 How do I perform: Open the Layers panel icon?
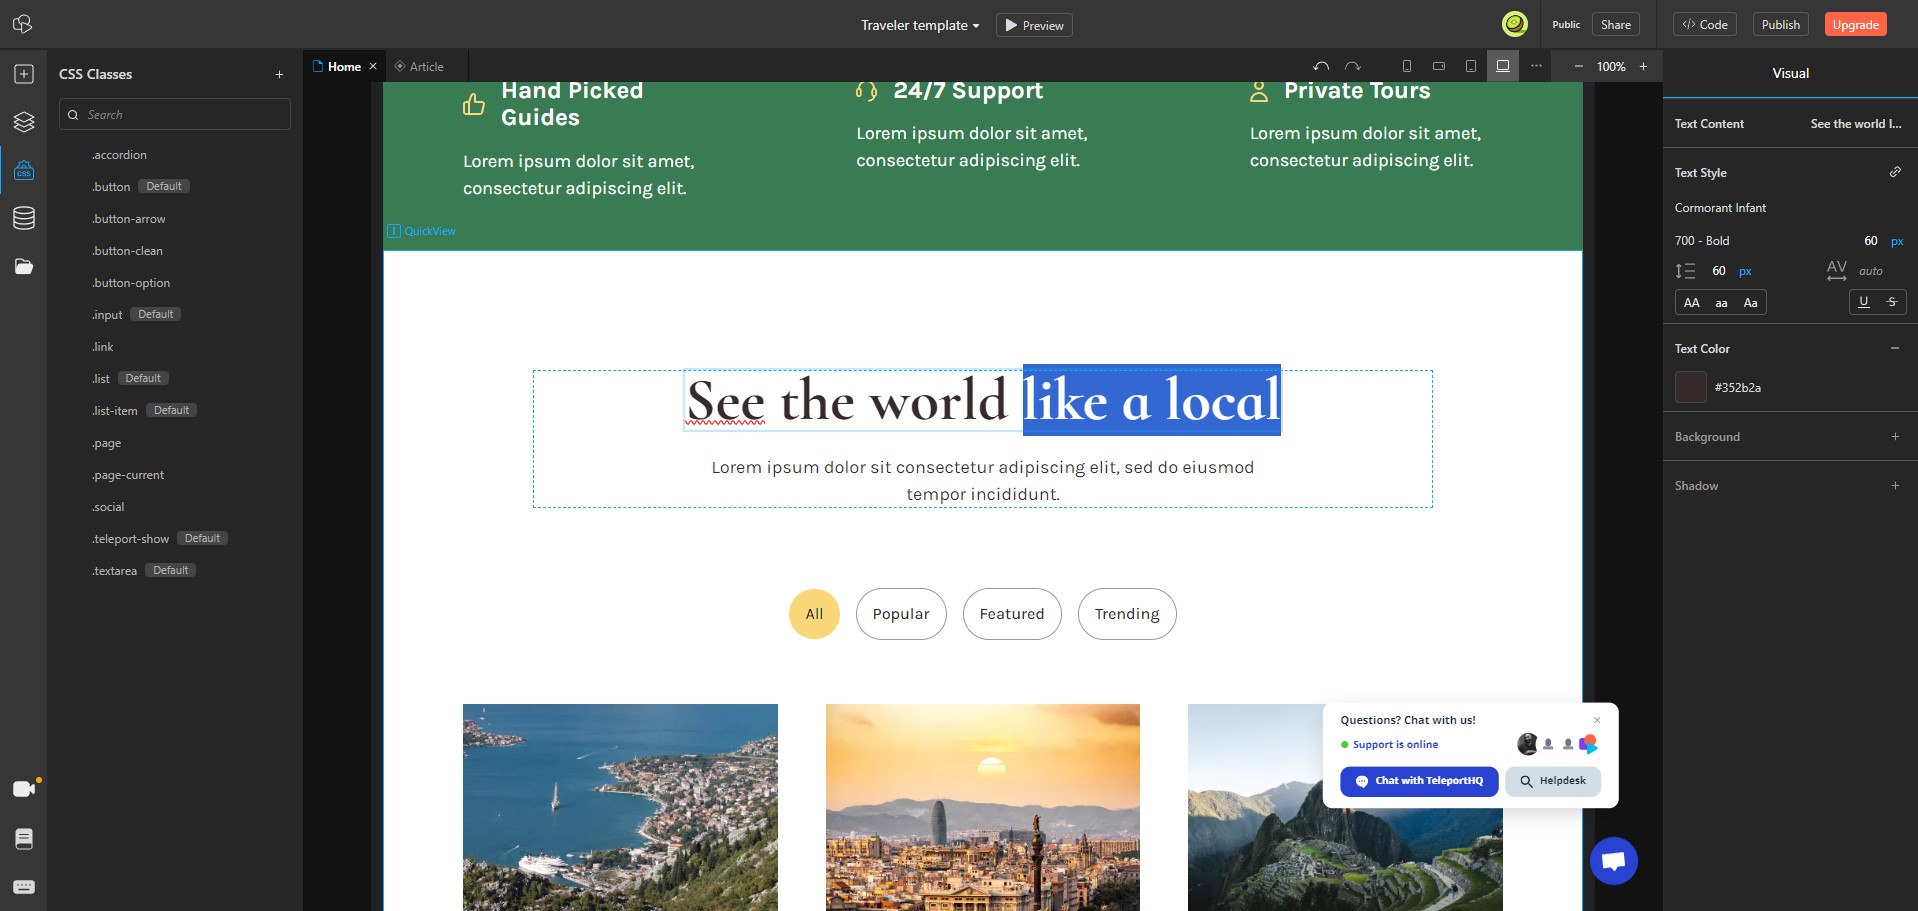pos(24,122)
